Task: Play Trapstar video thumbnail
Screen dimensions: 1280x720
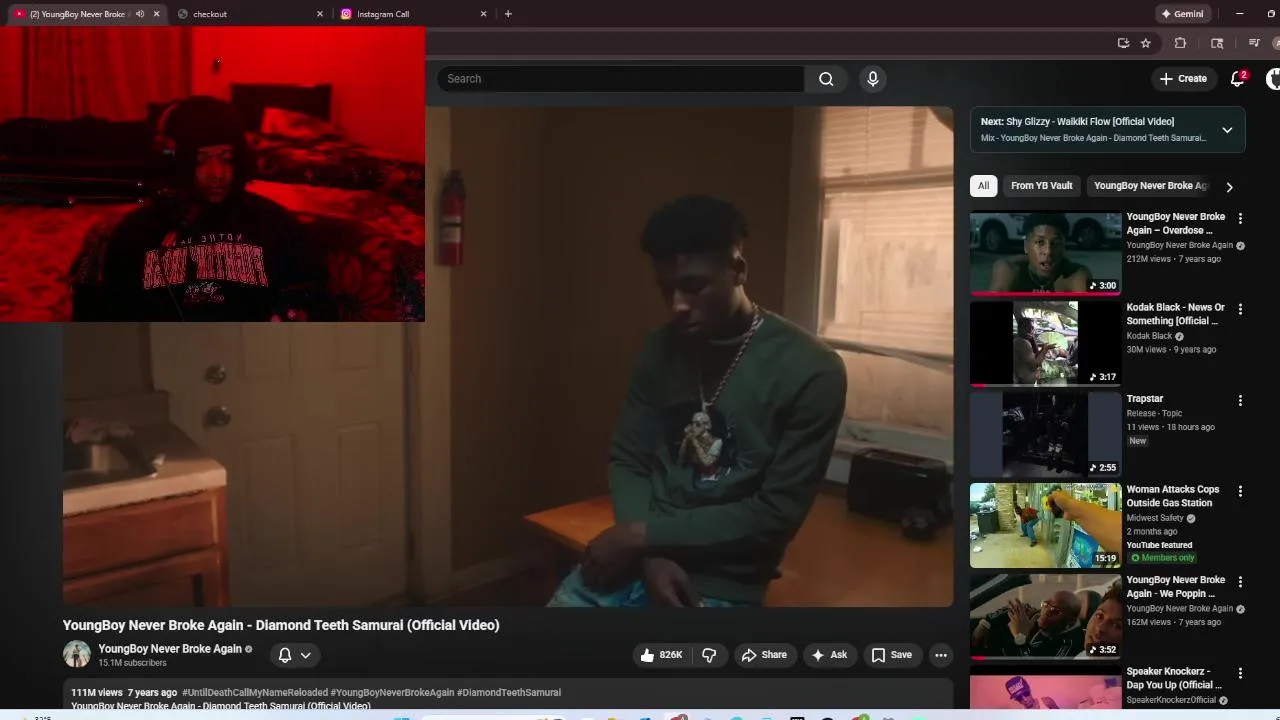Action: tap(1045, 435)
